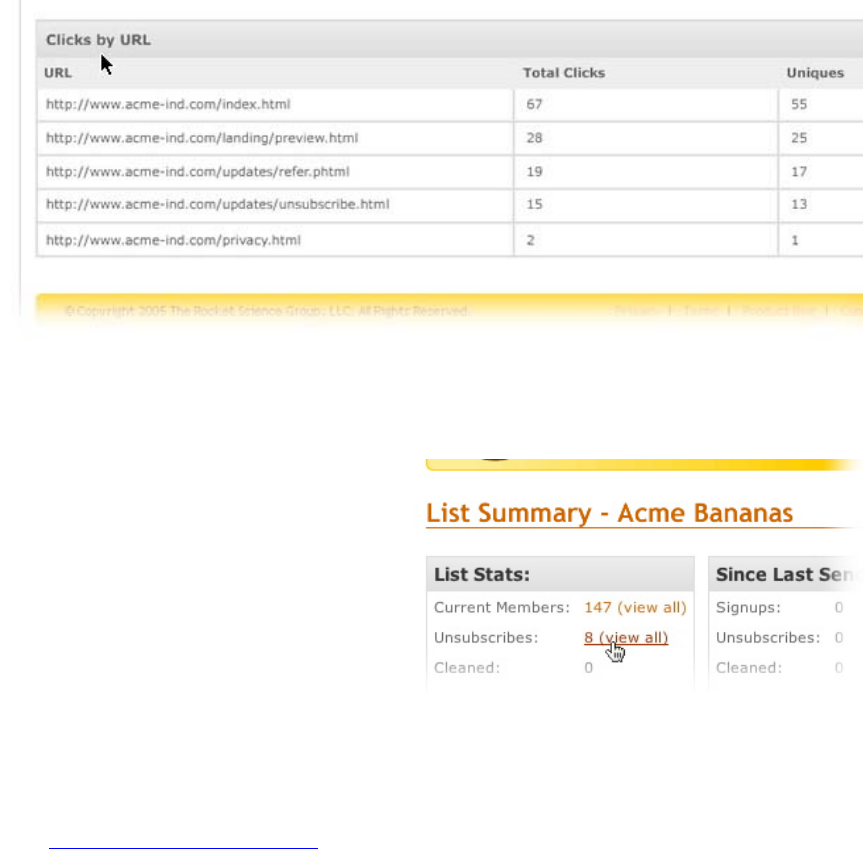
Task: Select the landing/preview.html URL
Action: (x=202, y=138)
